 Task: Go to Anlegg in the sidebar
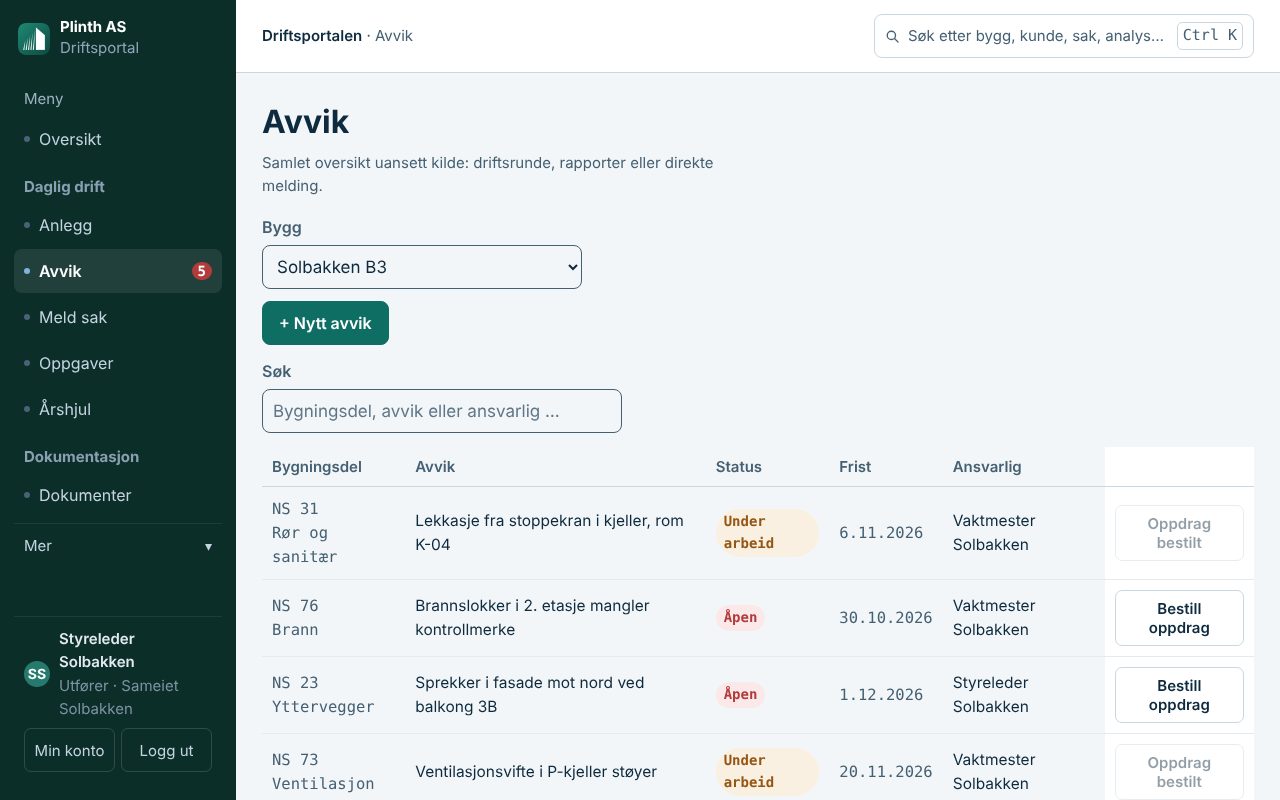pos(118,226)
